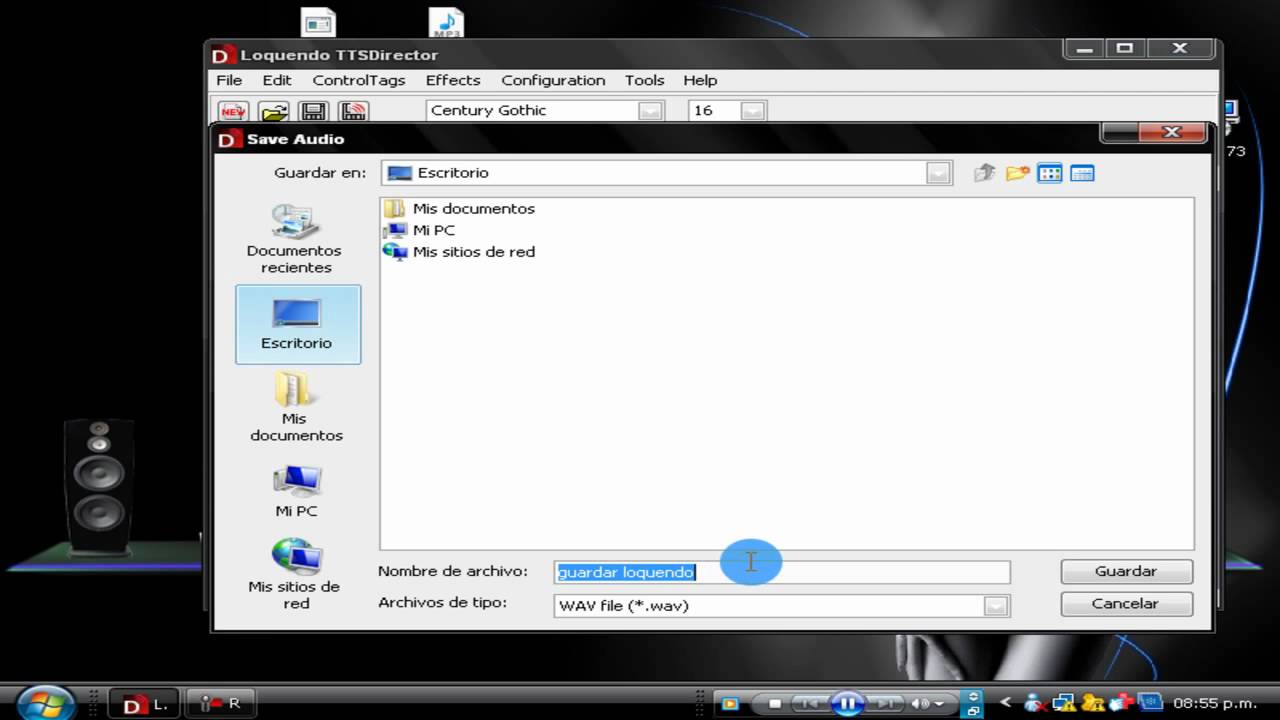Open the font size 16 dropdown arrow

click(x=753, y=111)
